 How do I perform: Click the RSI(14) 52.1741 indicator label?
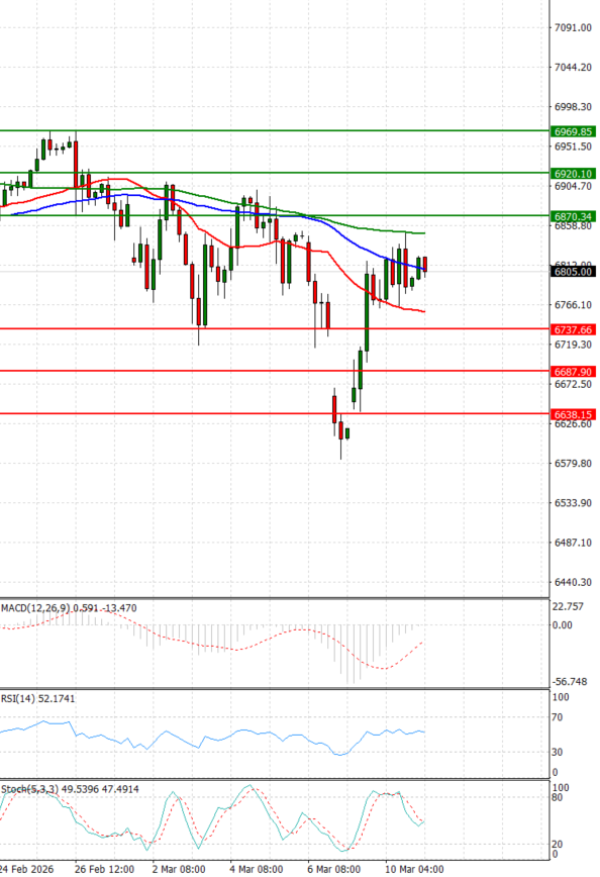[x=38, y=699]
